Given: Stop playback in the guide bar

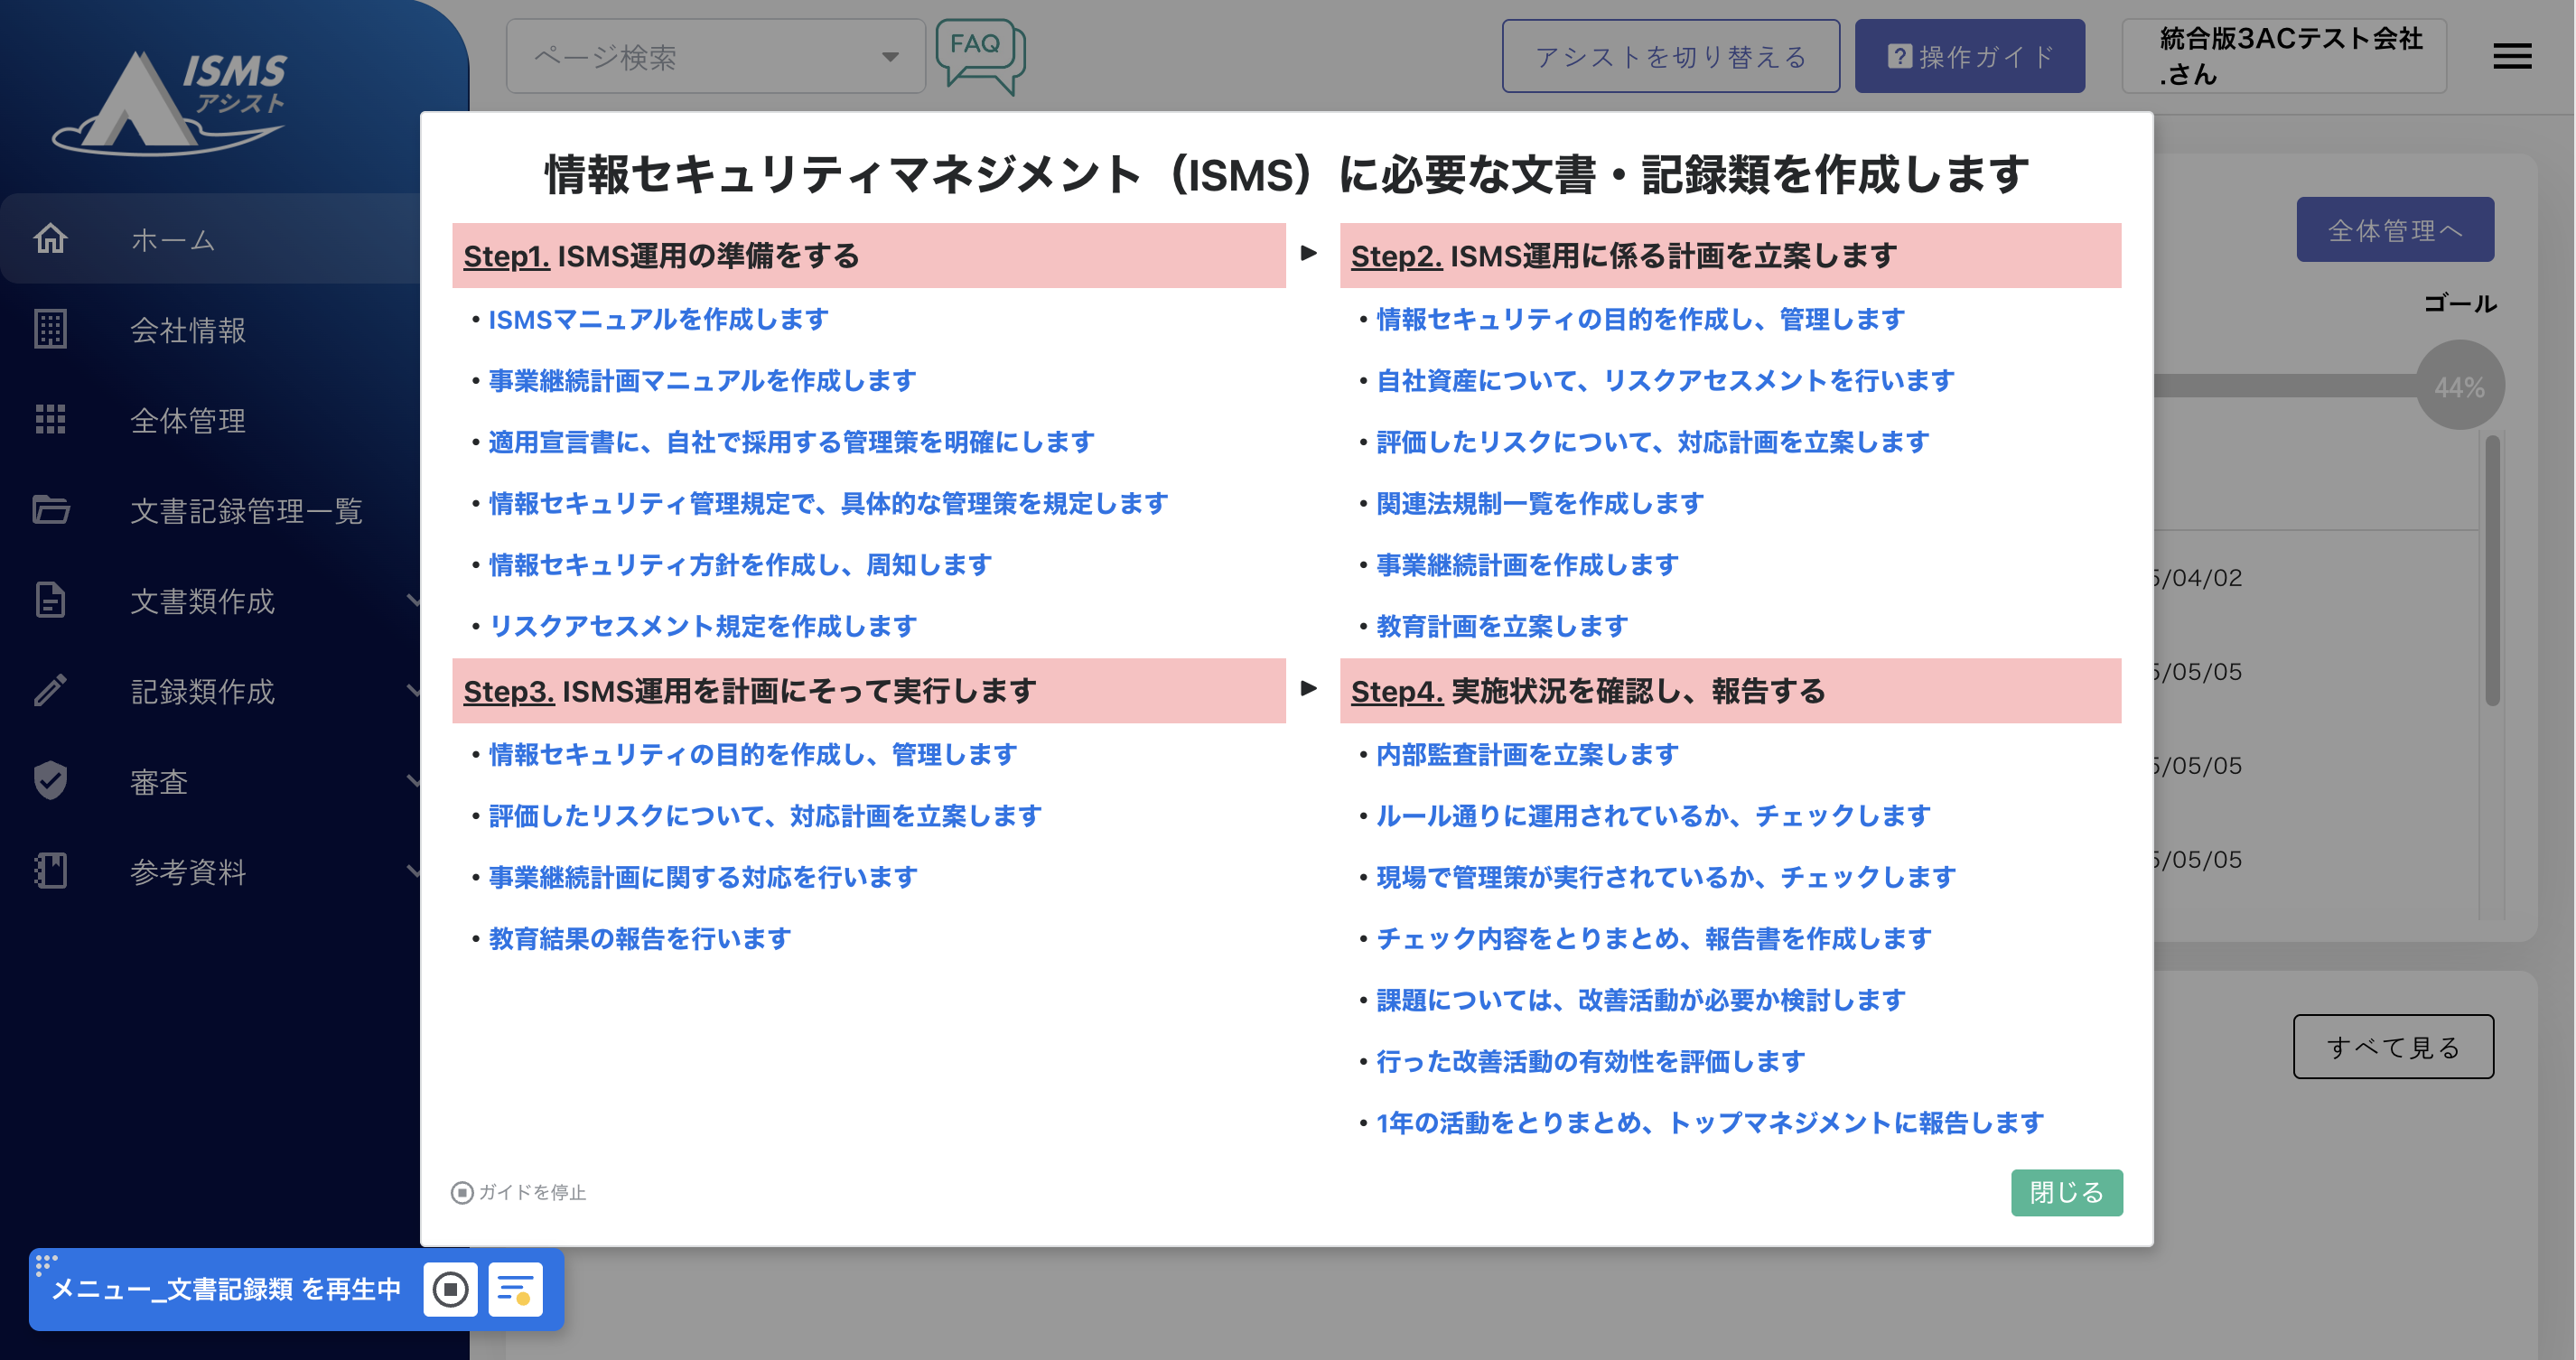Looking at the screenshot, I should pyautogui.click(x=450, y=1289).
